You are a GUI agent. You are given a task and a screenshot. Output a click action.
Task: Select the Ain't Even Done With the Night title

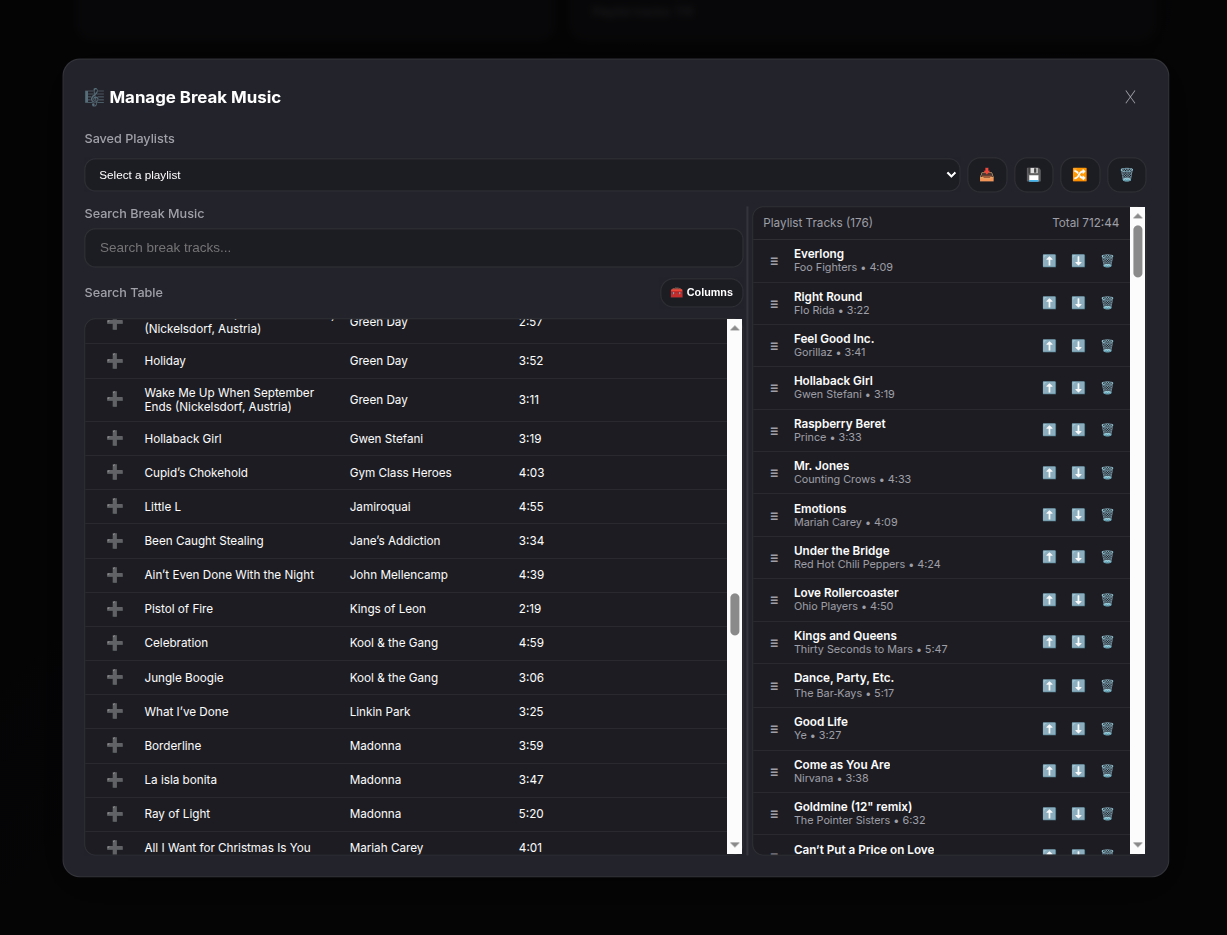click(229, 575)
